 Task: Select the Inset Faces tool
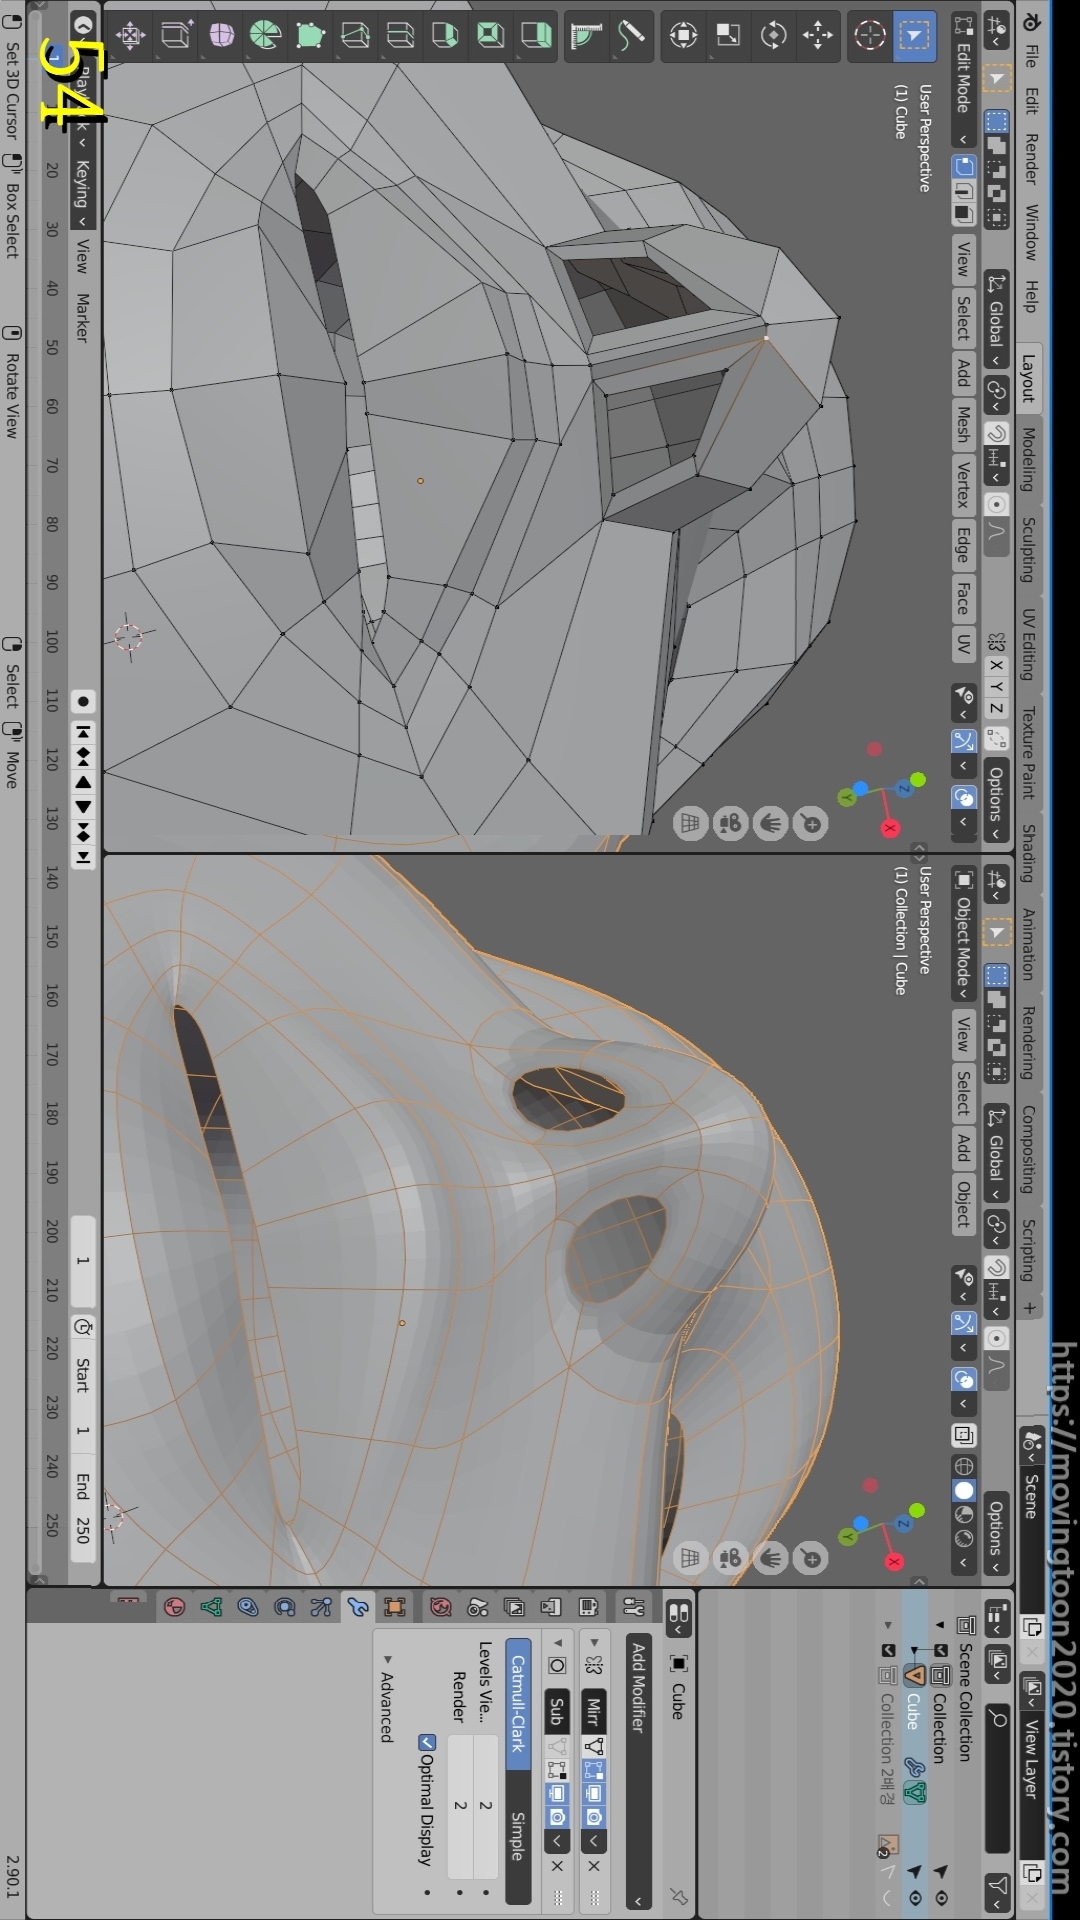pos(490,36)
